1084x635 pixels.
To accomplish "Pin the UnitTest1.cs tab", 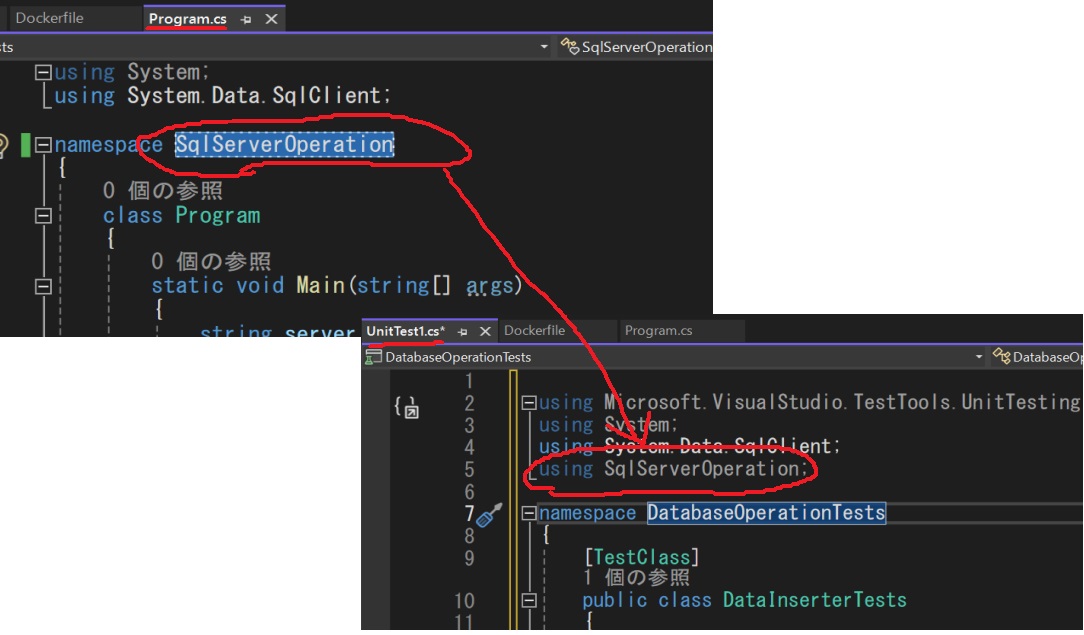I will [462, 332].
